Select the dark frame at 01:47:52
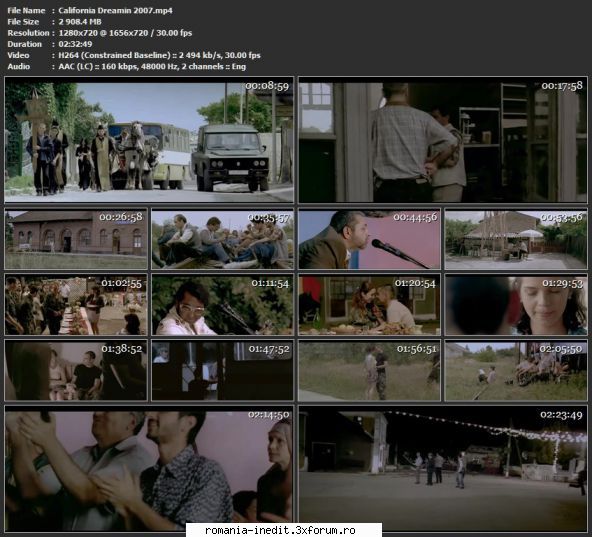Screen dimensions: 592x537 (222, 370)
